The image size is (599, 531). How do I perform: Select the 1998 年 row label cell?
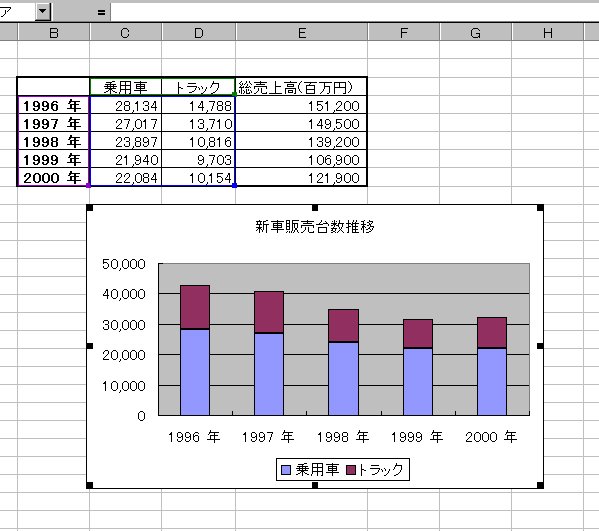(x=53, y=142)
